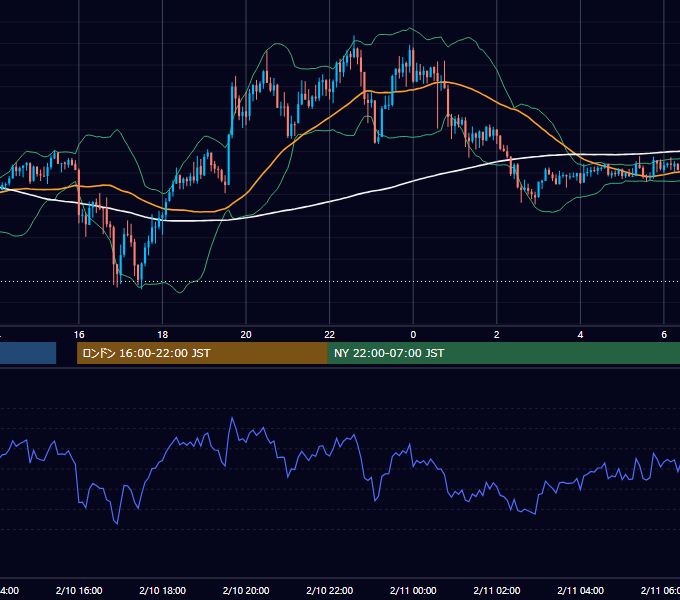Click the 2/11 00:00 time label
The height and width of the screenshot is (600, 680).
tap(413, 590)
